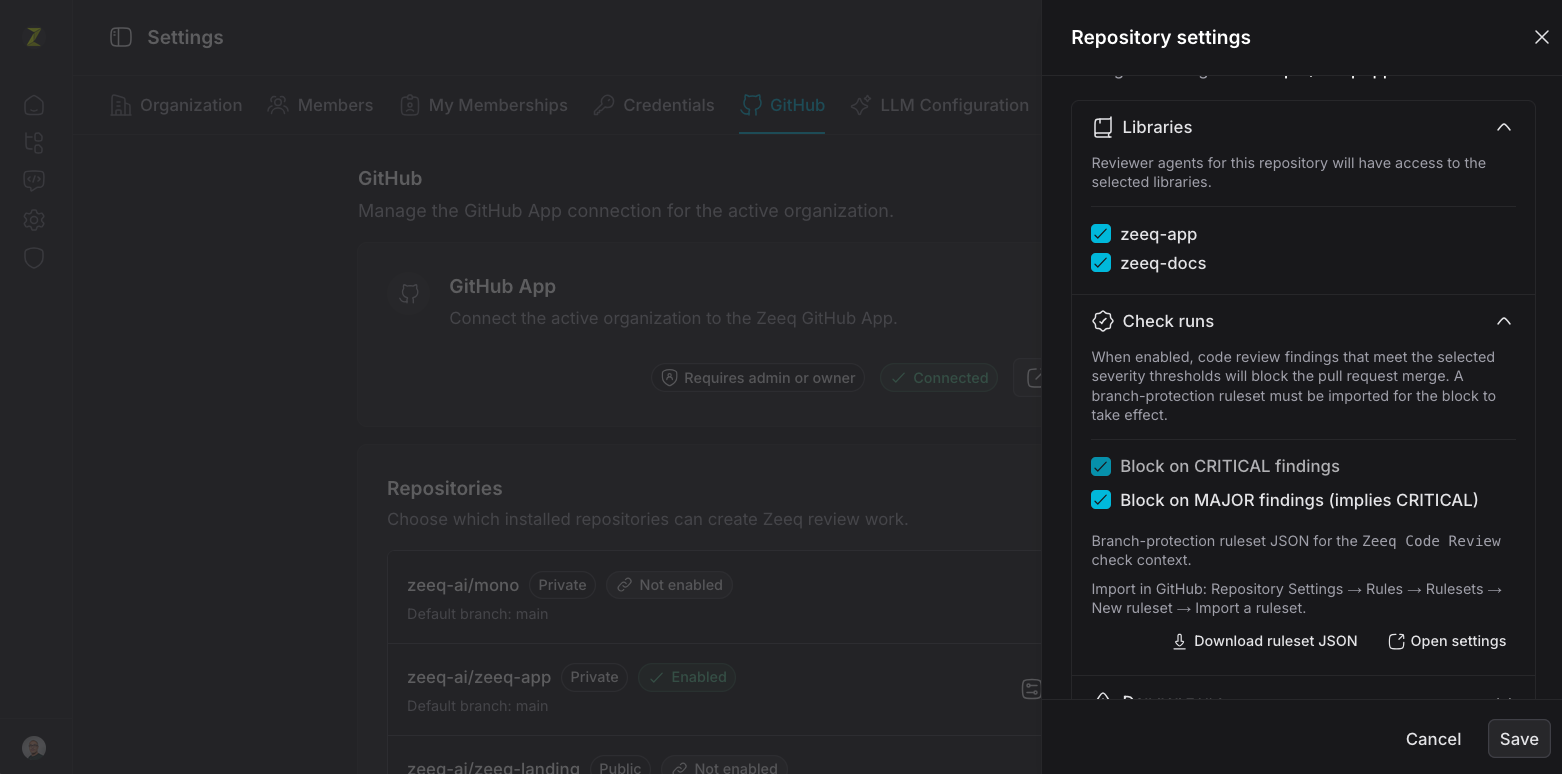
Task: Cancel repository settings changes
Action: [1433, 739]
